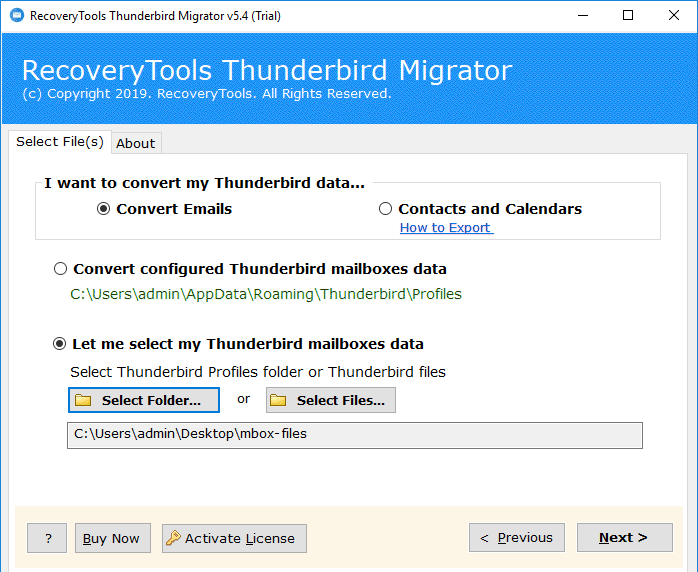Click the app icon in the title bar
Viewport: 698px width, 572px height.
17,16
